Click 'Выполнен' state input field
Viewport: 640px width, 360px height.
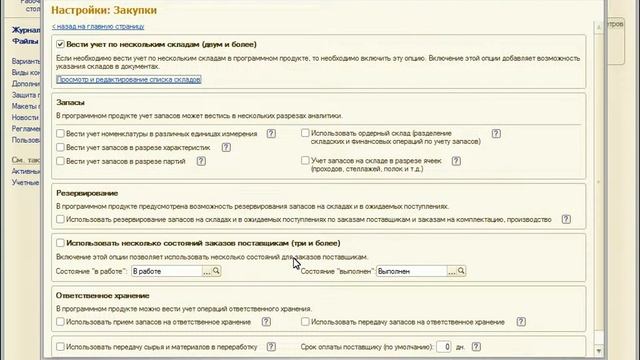412,271
